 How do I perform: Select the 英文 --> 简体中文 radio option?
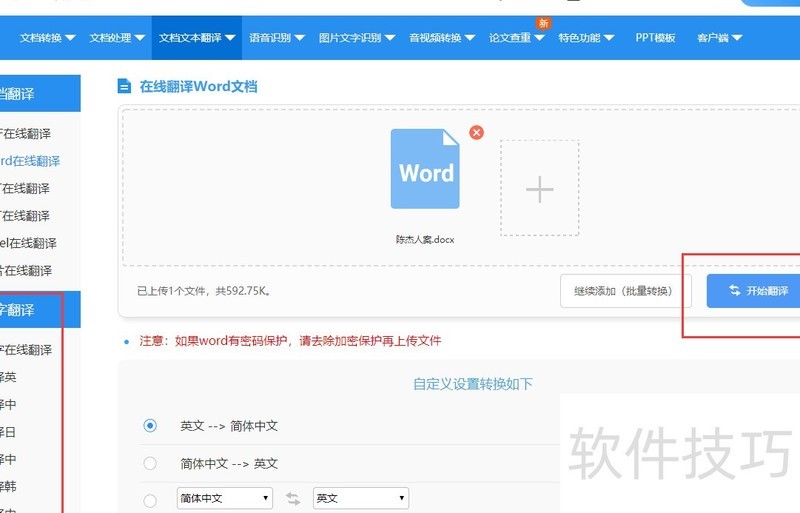tap(150, 426)
